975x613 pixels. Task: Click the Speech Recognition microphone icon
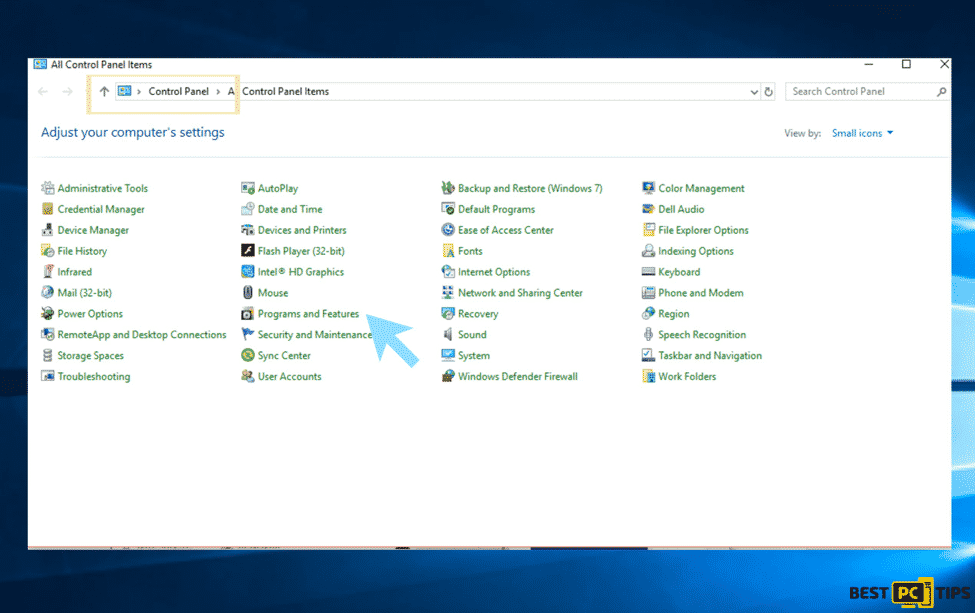point(648,334)
